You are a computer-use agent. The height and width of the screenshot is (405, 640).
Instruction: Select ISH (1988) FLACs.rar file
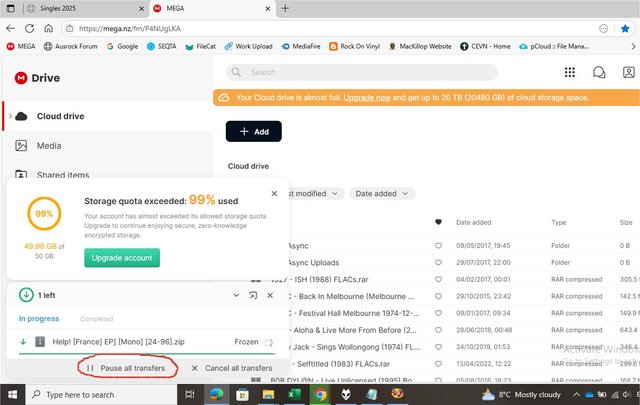point(463,279)
